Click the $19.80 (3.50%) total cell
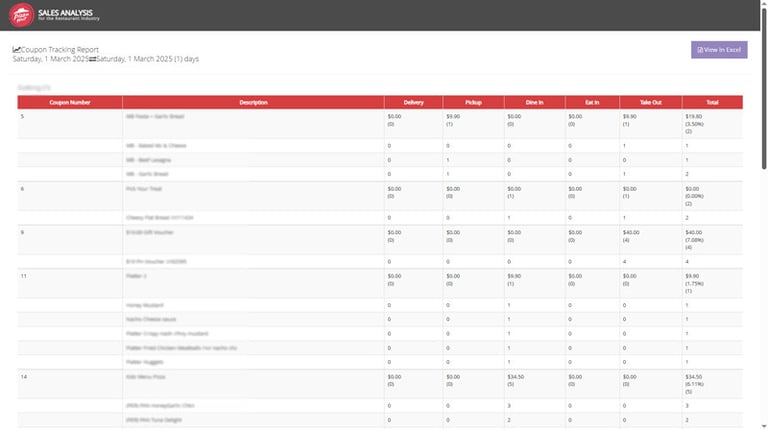 [x=712, y=124]
